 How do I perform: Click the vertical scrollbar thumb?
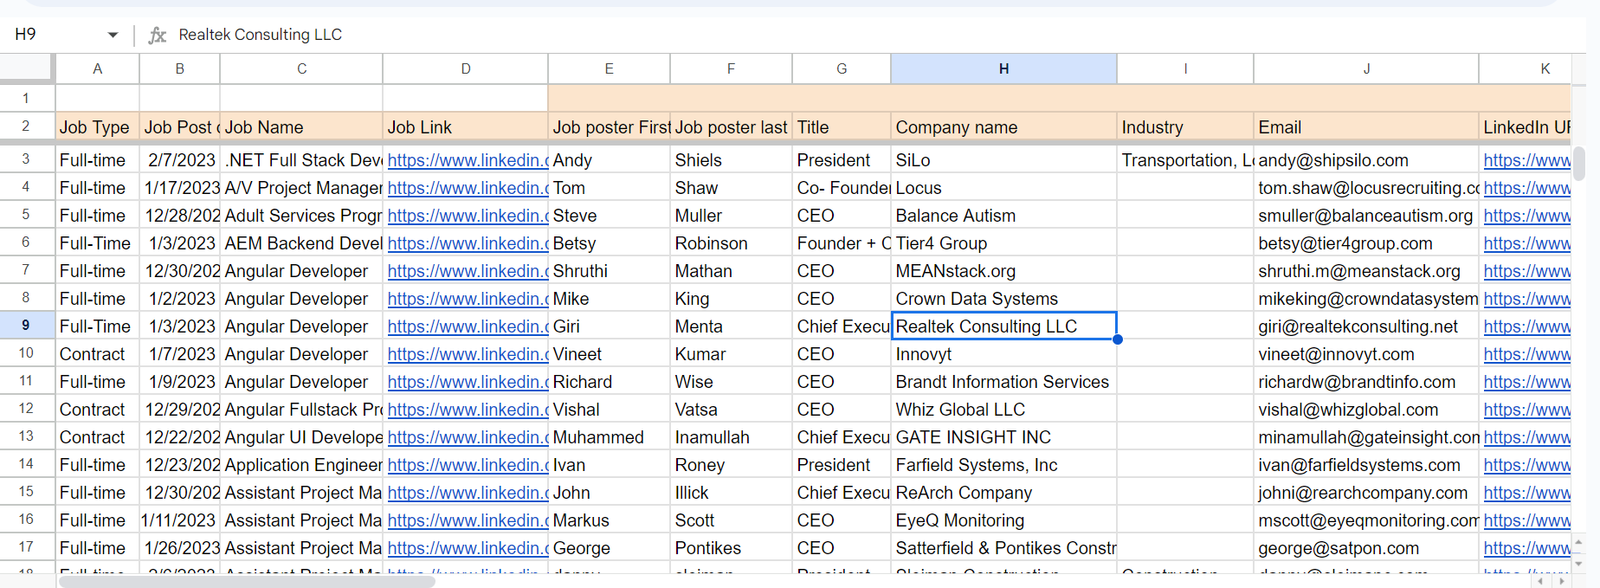pyautogui.click(x=1579, y=163)
